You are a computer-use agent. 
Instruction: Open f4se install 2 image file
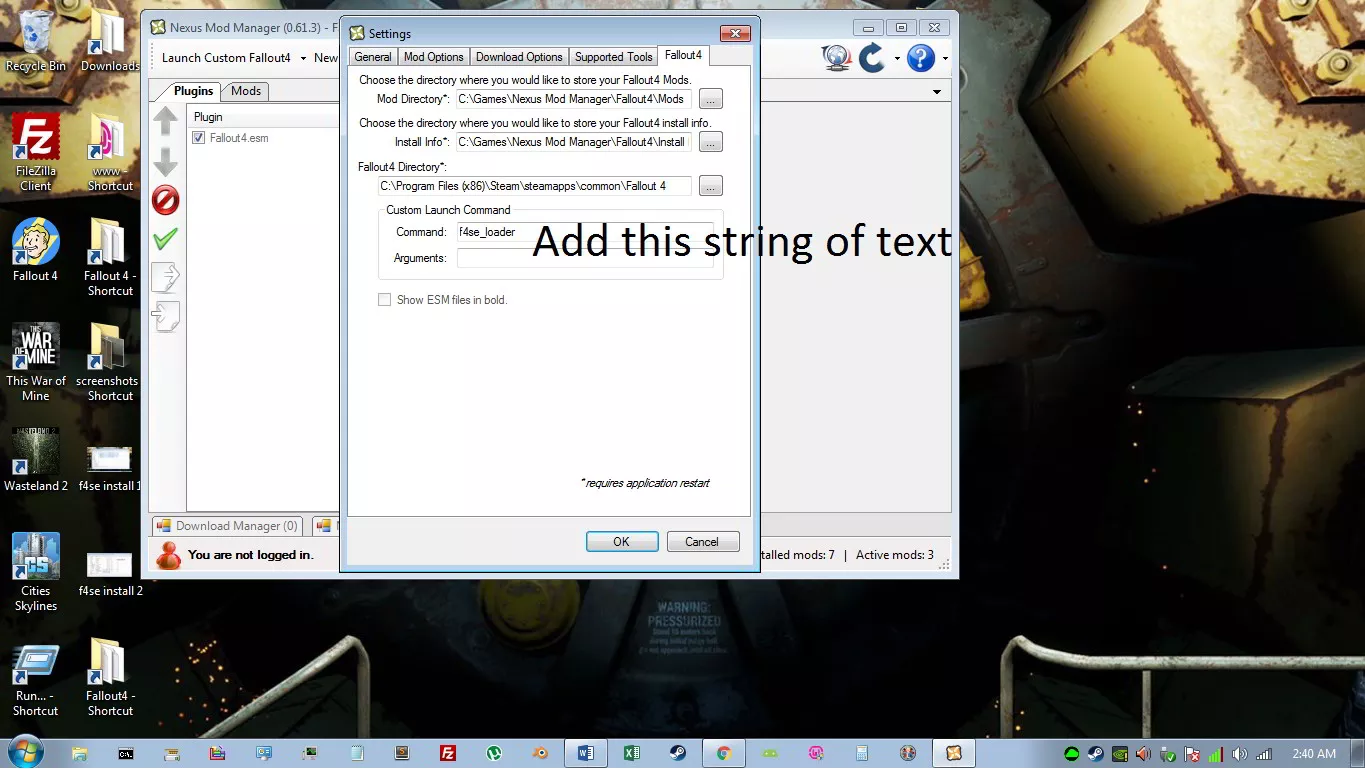click(110, 572)
